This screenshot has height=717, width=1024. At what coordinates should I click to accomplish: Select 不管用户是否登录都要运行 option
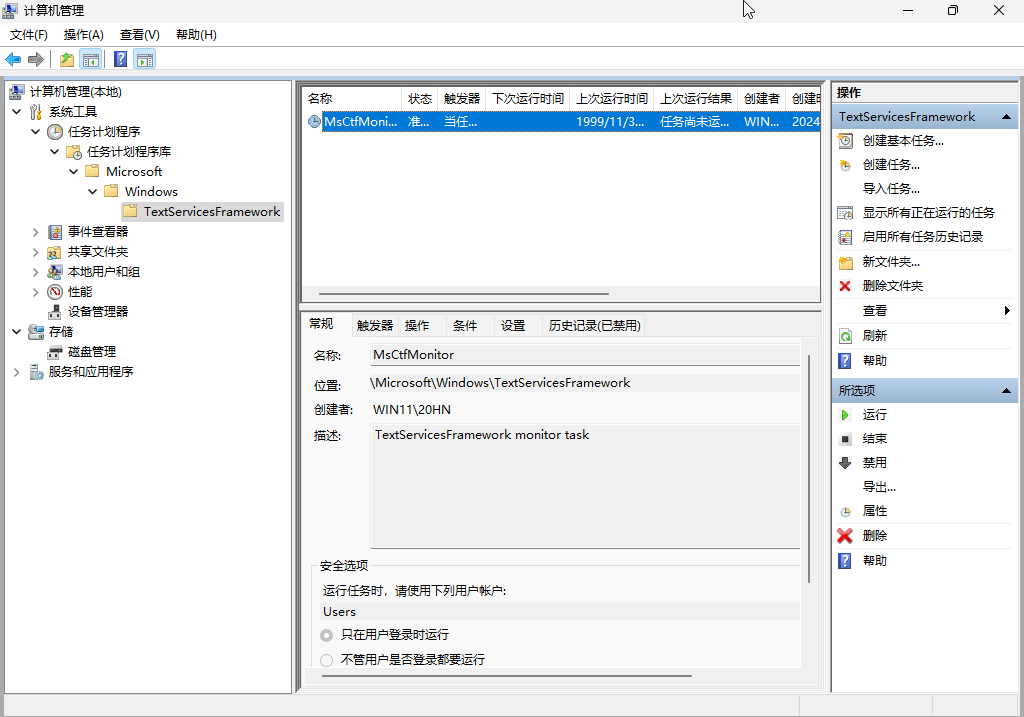pos(325,660)
